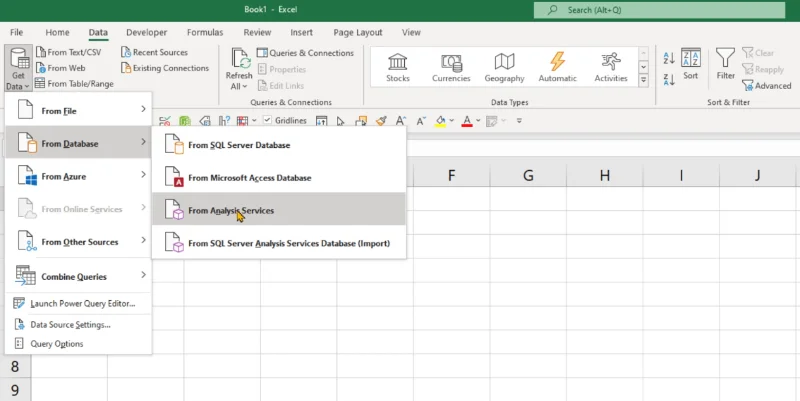Expand the Combine Queries submenu
Image resolution: width=800 pixels, height=401 pixels.
click(78, 275)
